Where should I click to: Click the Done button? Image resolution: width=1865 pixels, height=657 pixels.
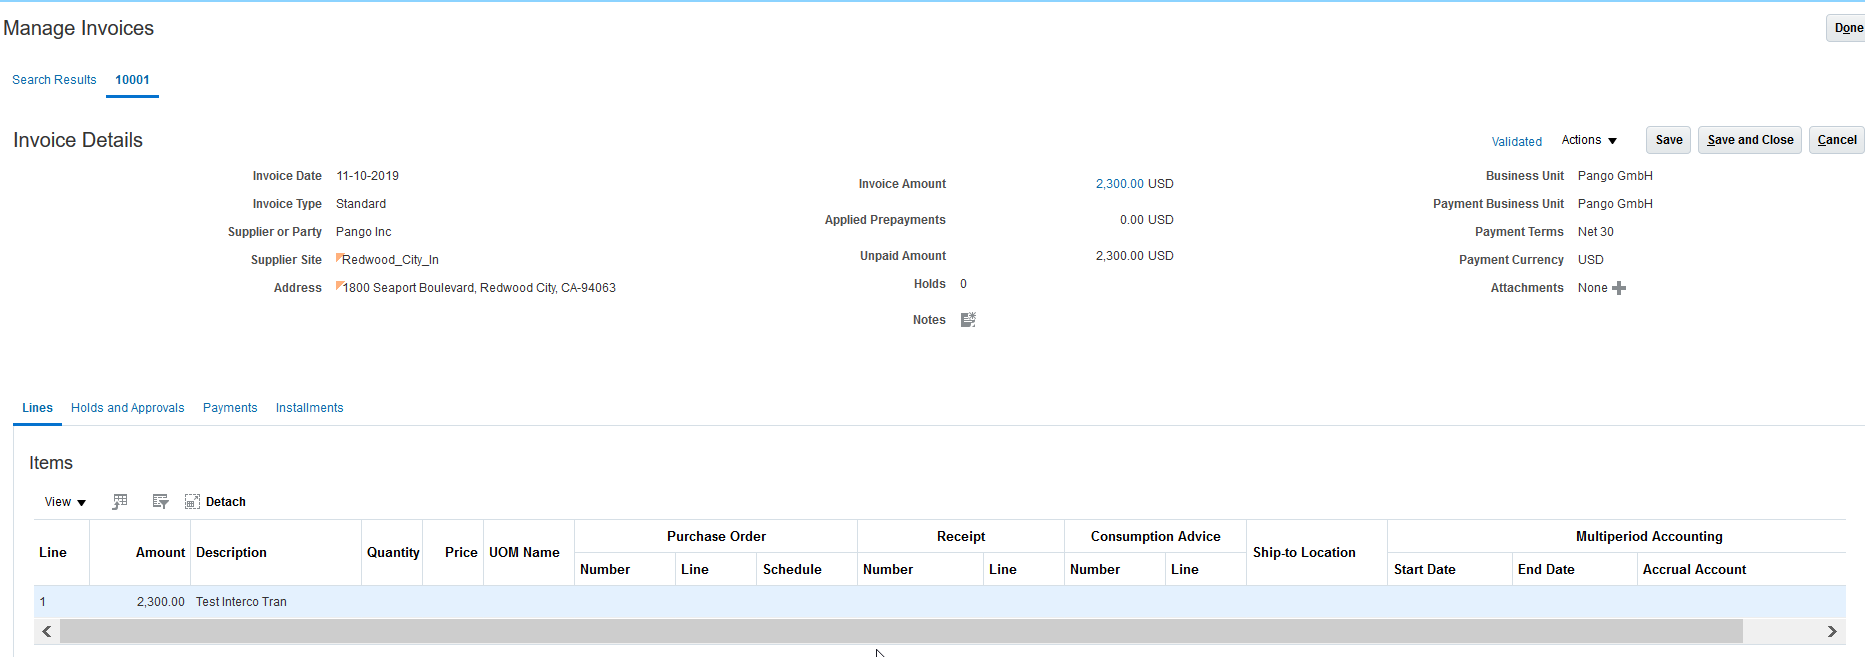point(1847,28)
